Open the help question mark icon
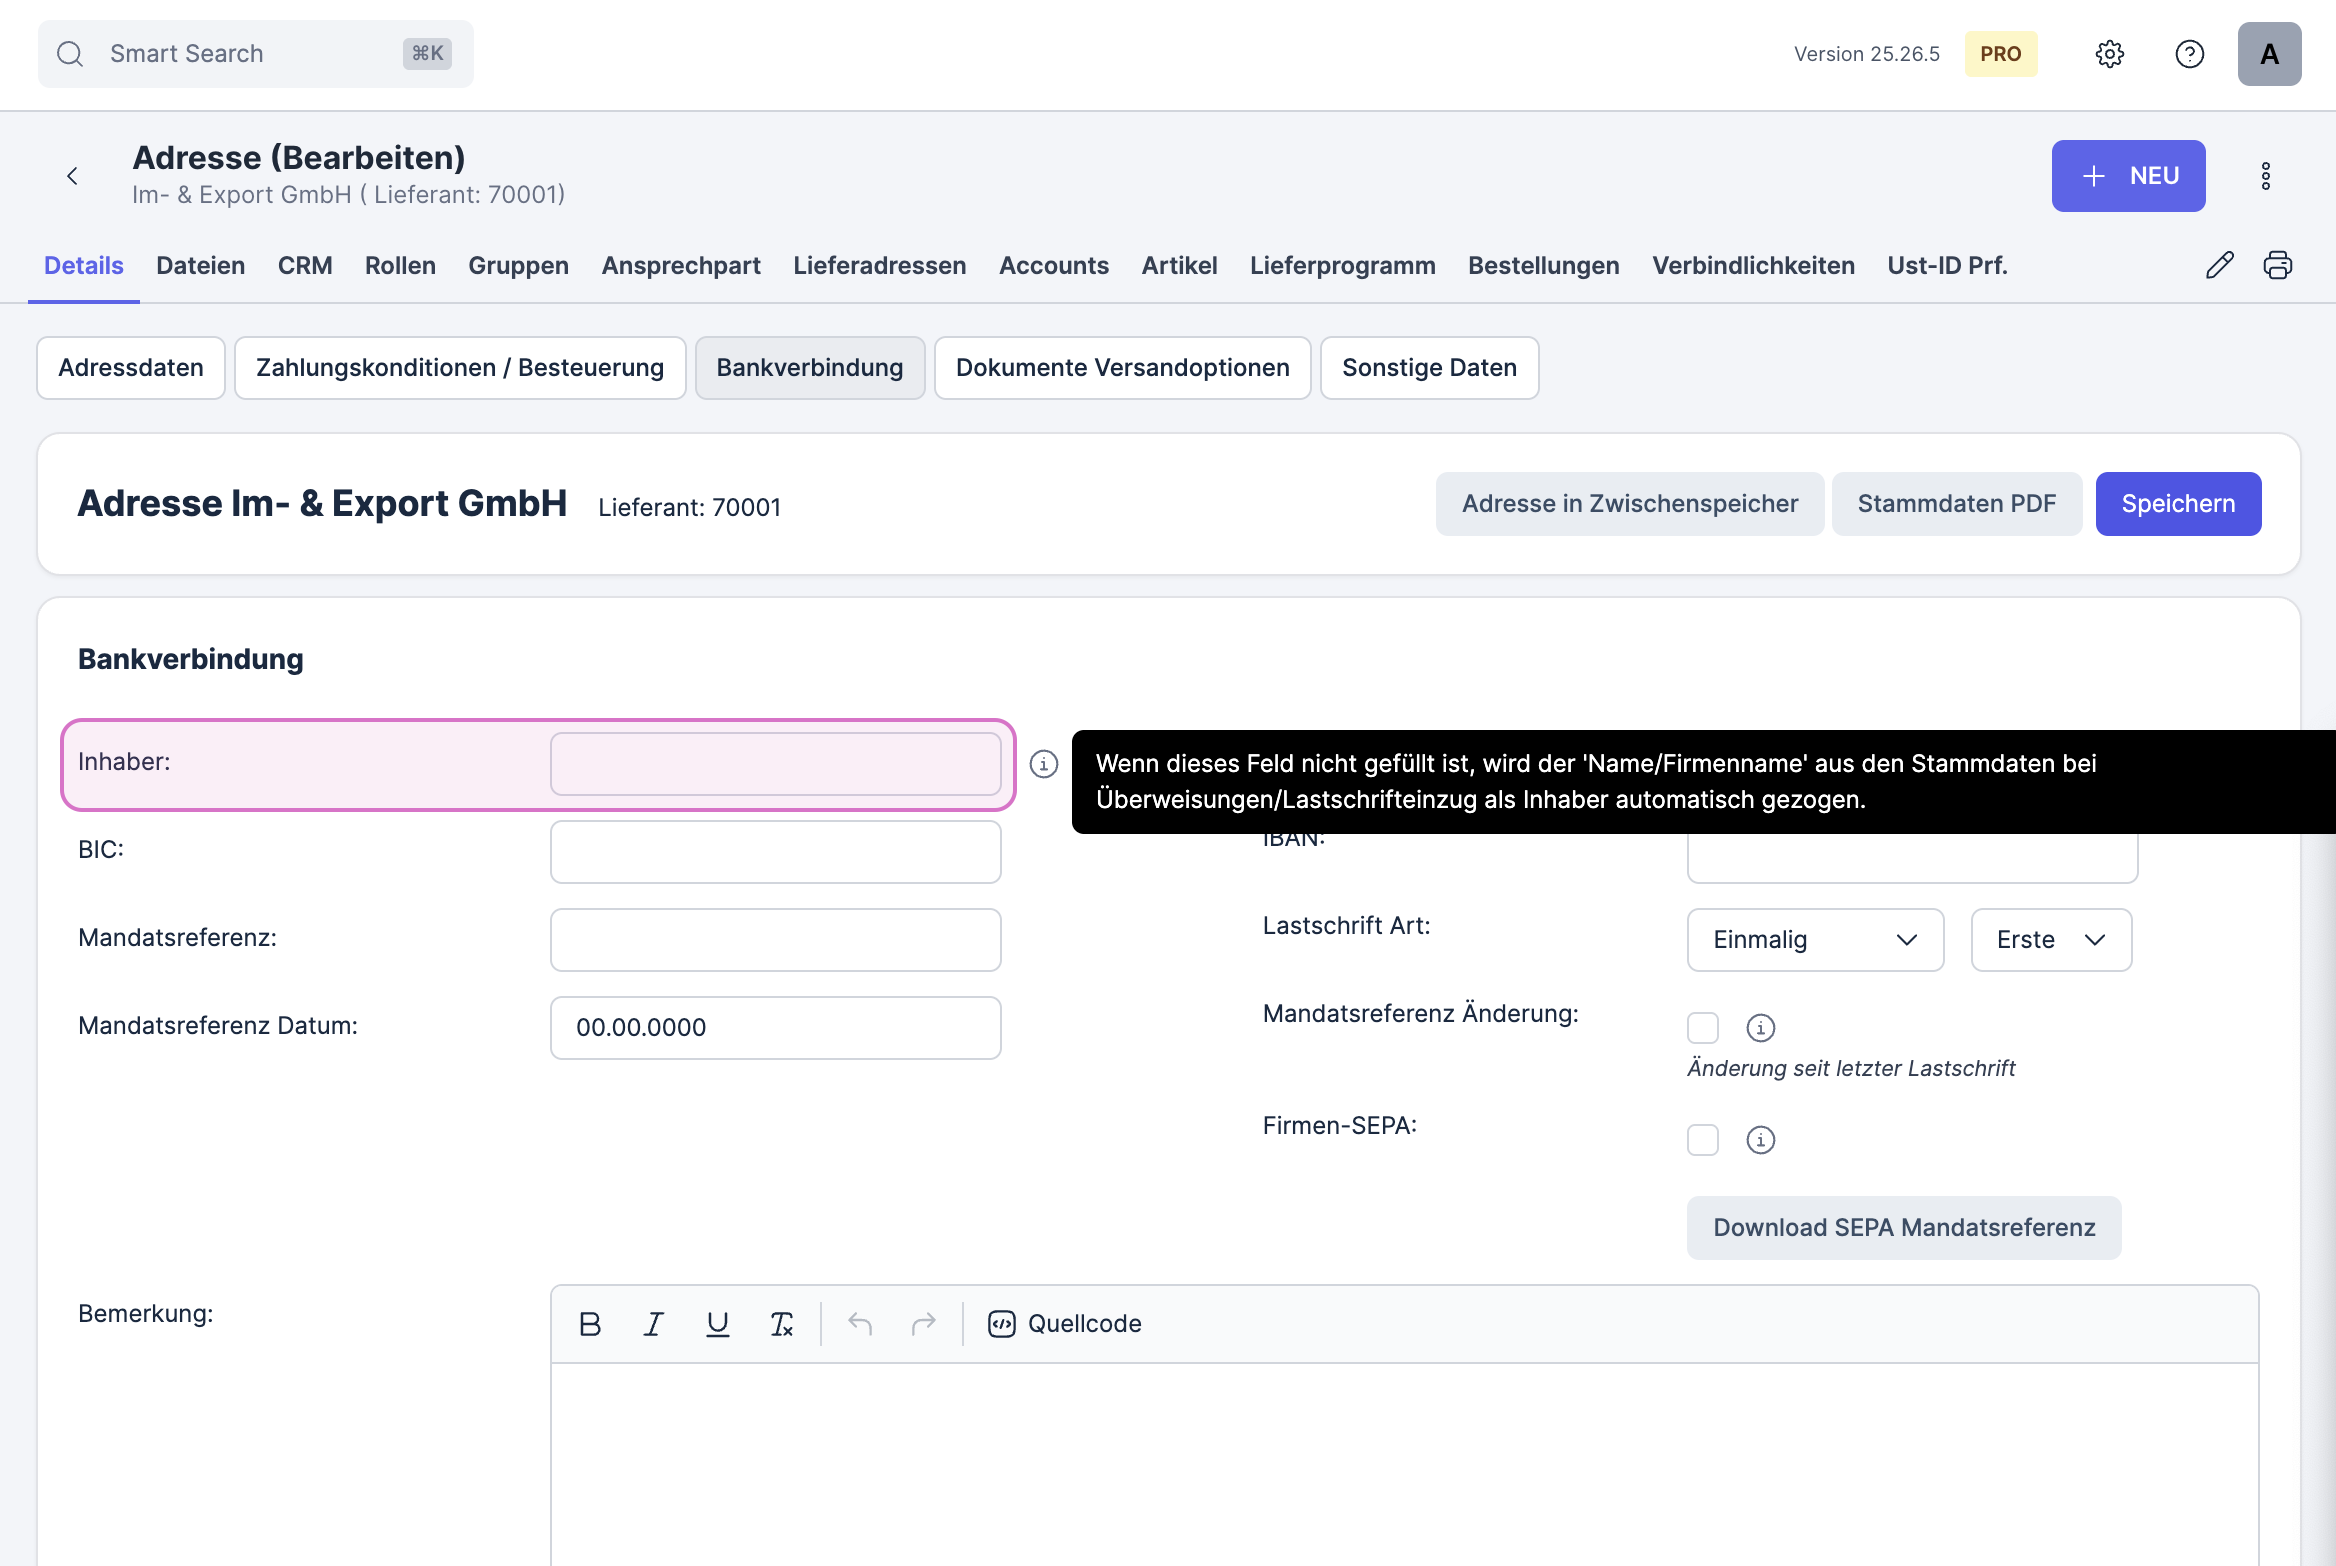Screen dimensions: 2336x1566 [2189, 54]
